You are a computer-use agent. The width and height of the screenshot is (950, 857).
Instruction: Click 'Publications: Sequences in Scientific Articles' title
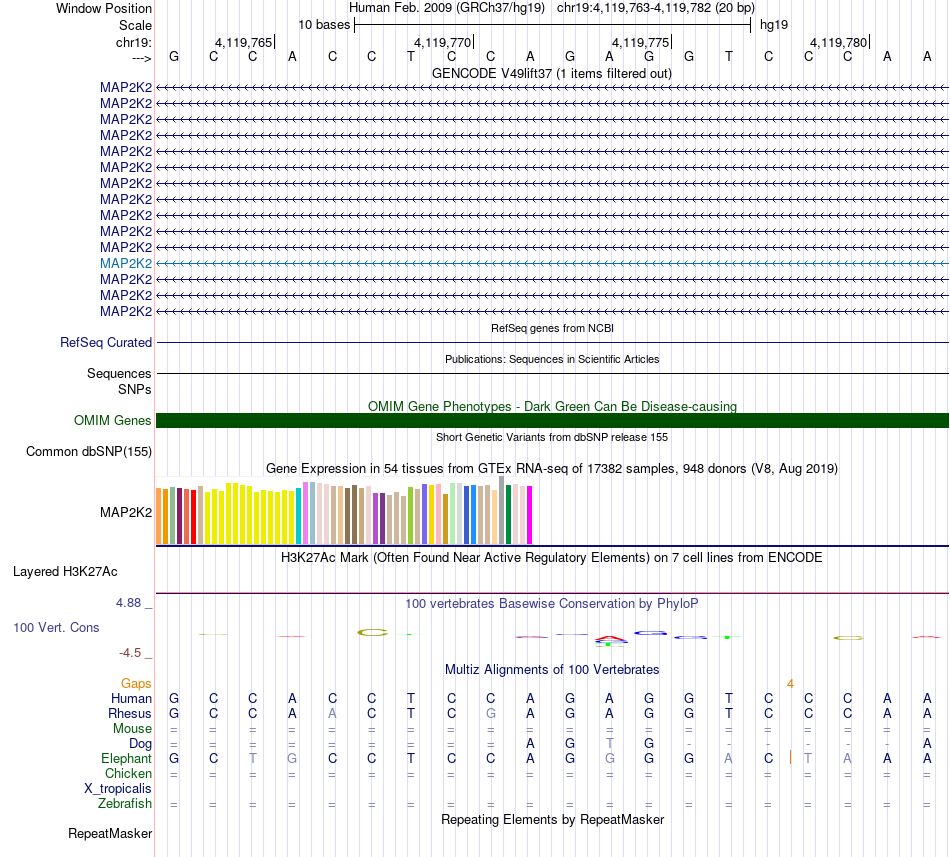click(x=552, y=359)
